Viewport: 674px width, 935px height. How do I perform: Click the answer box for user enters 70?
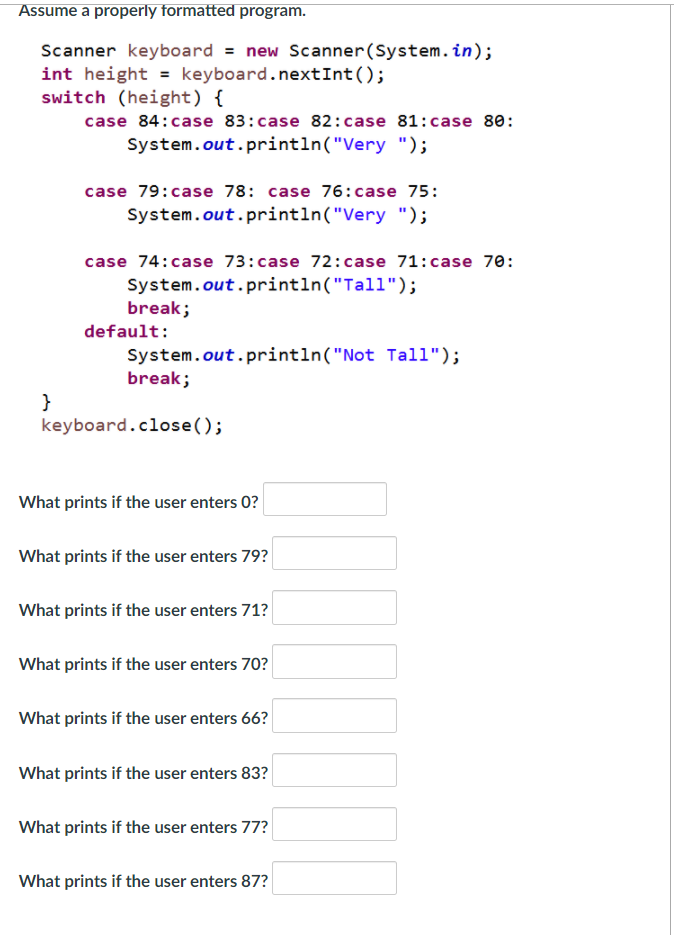334,661
